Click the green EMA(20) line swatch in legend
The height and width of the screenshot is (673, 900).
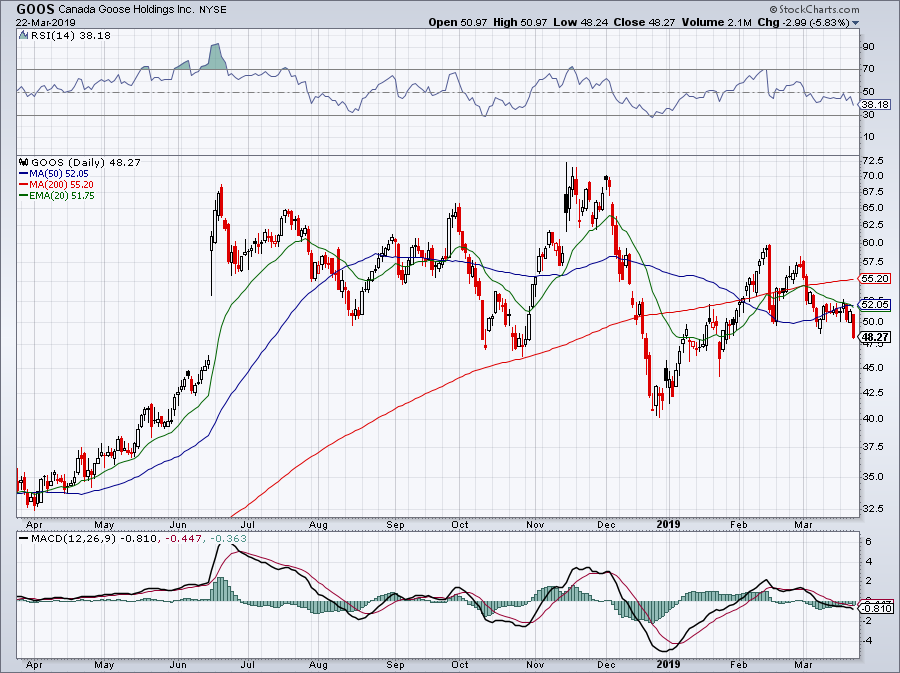coord(24,195)
